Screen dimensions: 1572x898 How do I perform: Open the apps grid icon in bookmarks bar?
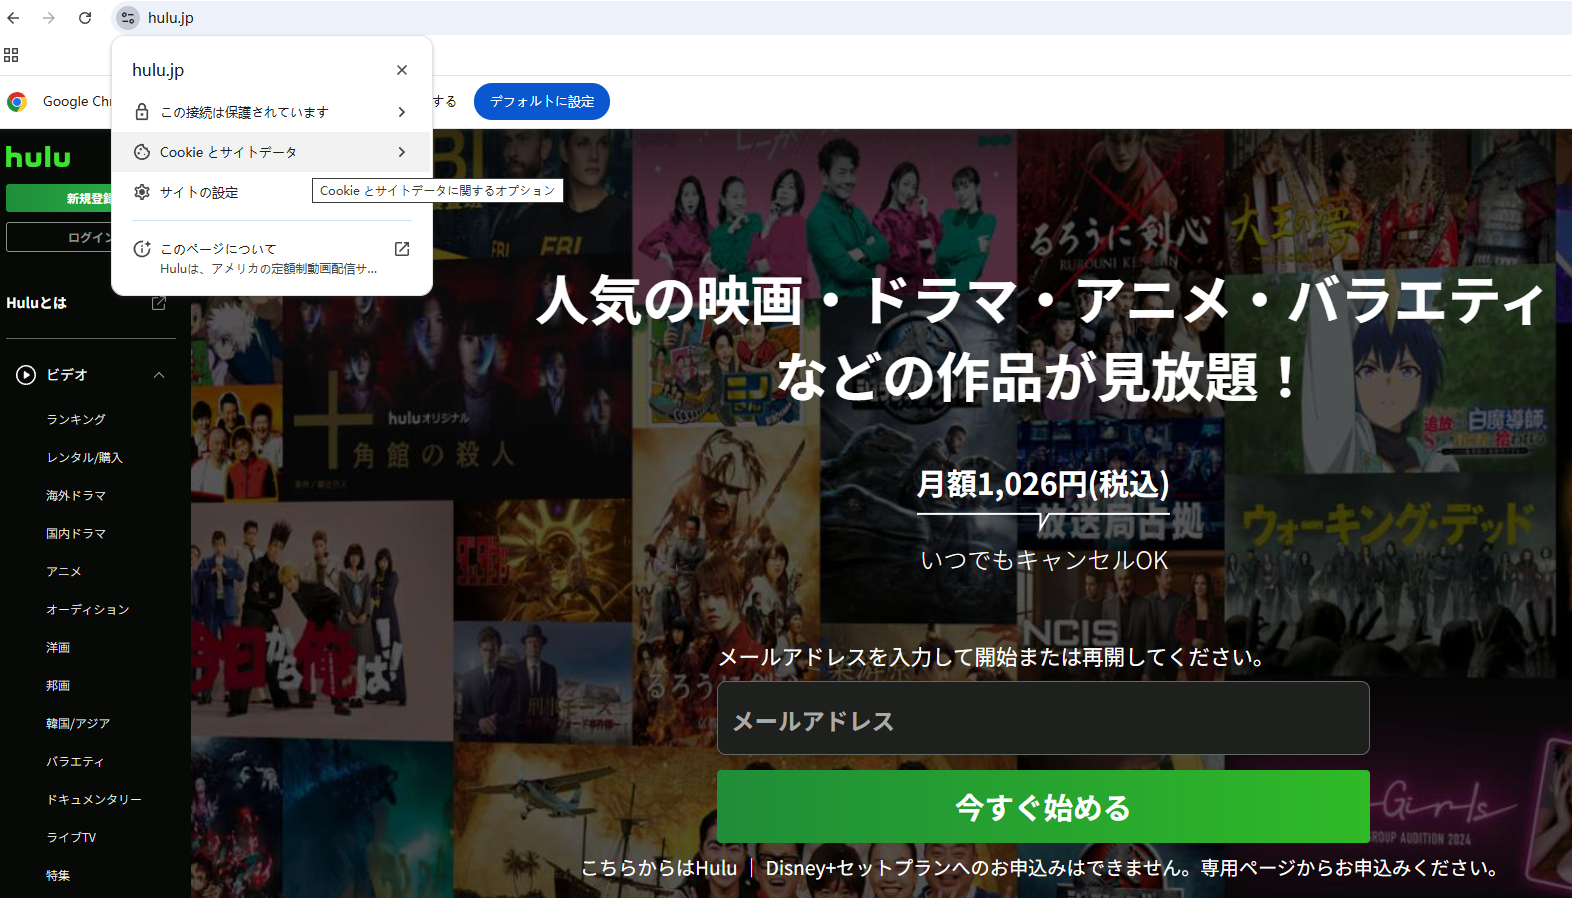(11, 55)
